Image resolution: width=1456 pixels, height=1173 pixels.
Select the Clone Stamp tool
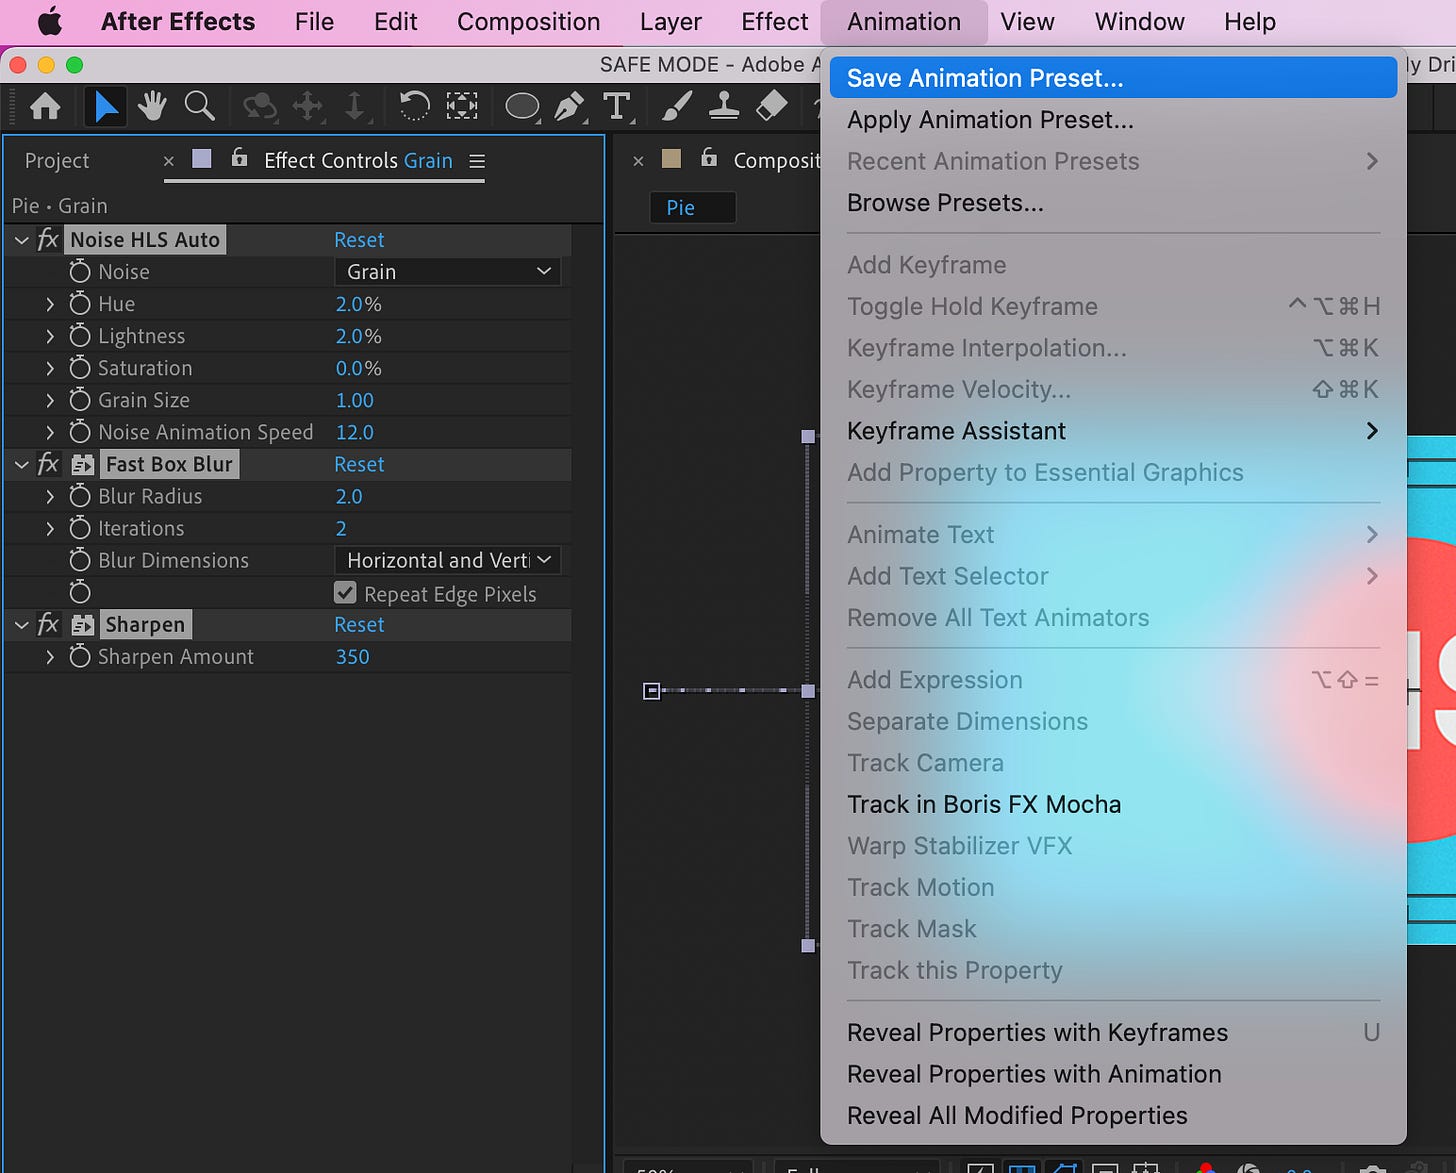click(x=724, y=106)
